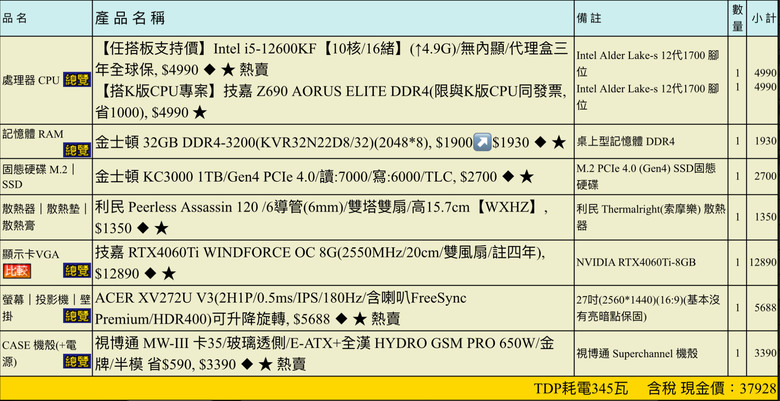Click the 桌上型記憶體 DDR4 note
Screen dimensions: 780x401
point(626,142)
